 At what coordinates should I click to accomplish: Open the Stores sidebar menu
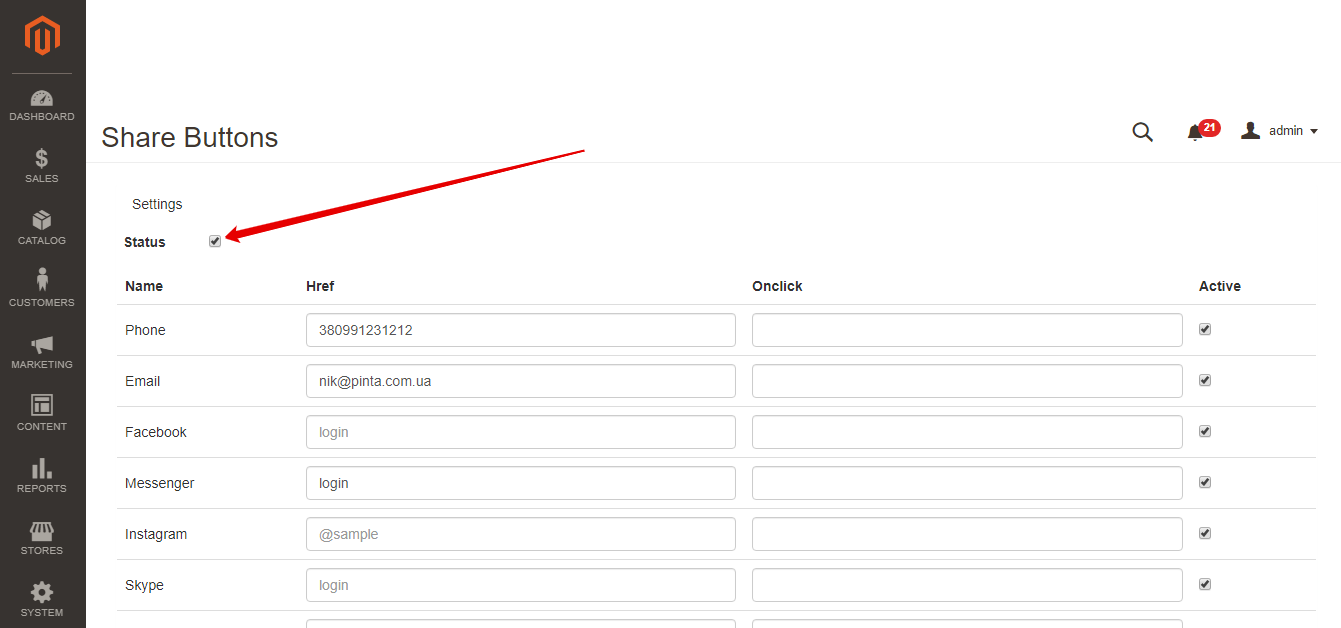[42, 538]
